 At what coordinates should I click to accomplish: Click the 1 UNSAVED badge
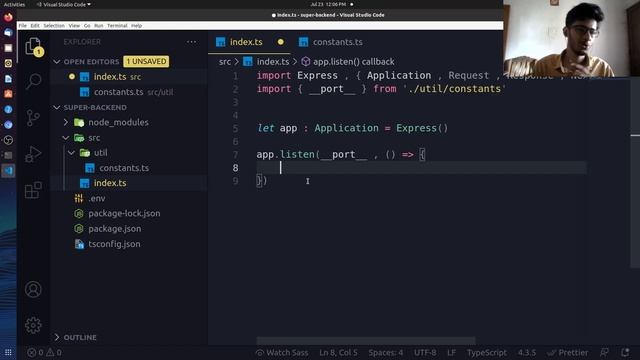point(146,62)
